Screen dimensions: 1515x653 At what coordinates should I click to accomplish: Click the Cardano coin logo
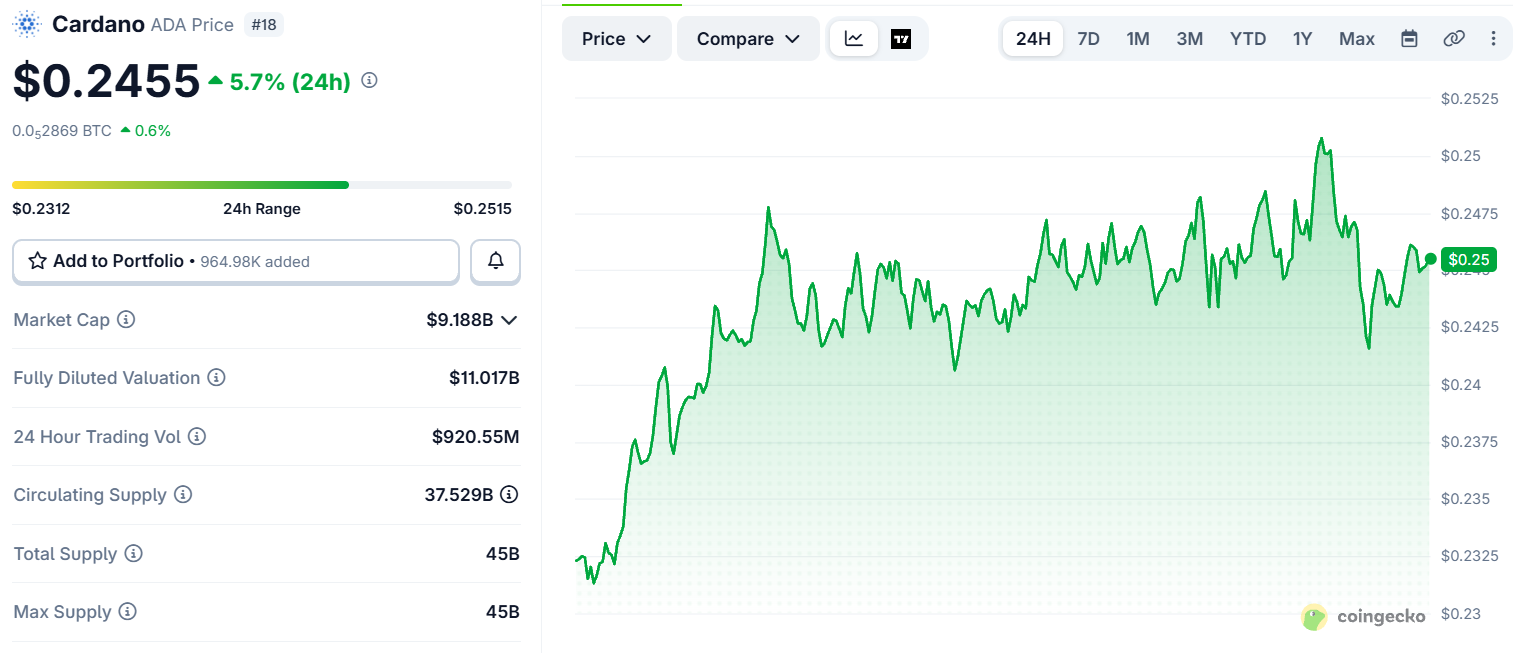tap(27, 24)
